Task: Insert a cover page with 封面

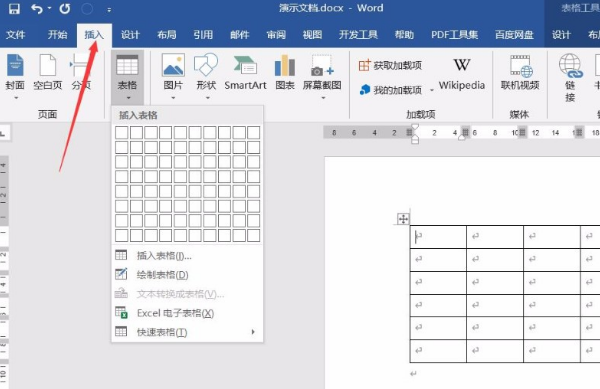Action: (x=15, y=72)
